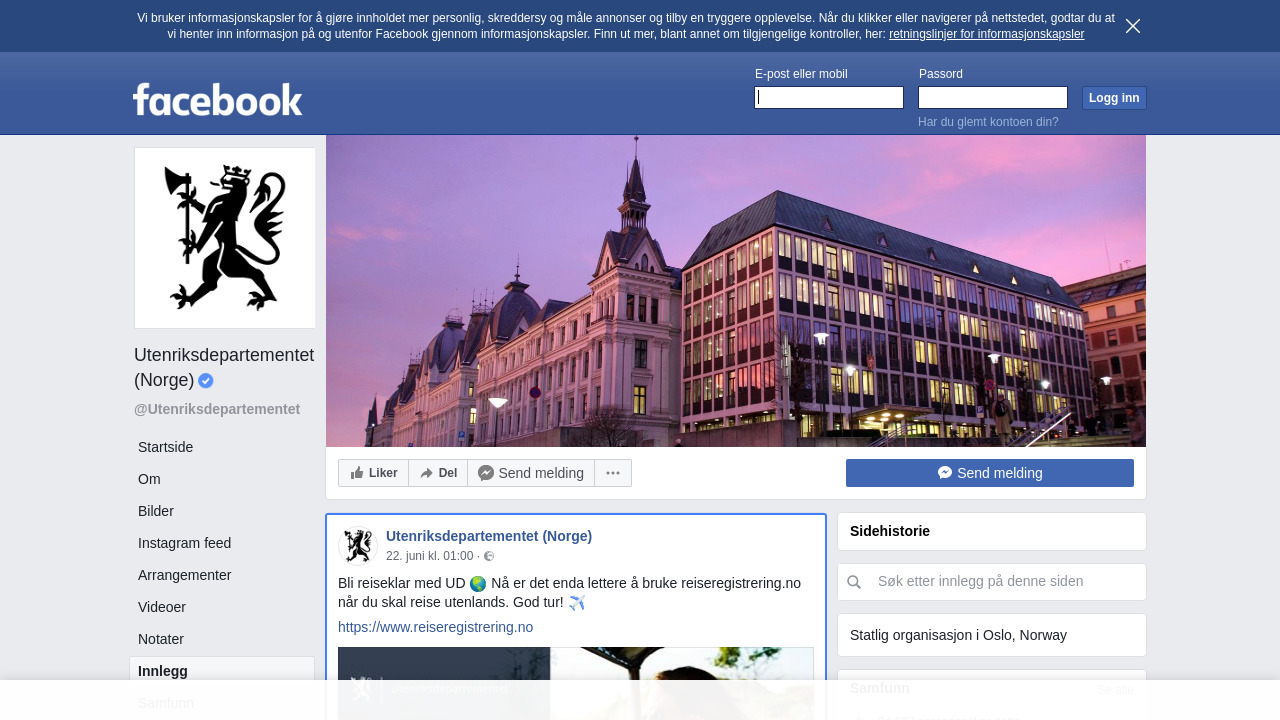The width and height of the screenshot is (1280, 720).
Task: Focus the 'Søk etter innlegg på denne siden' field
Action: [992, 582]
